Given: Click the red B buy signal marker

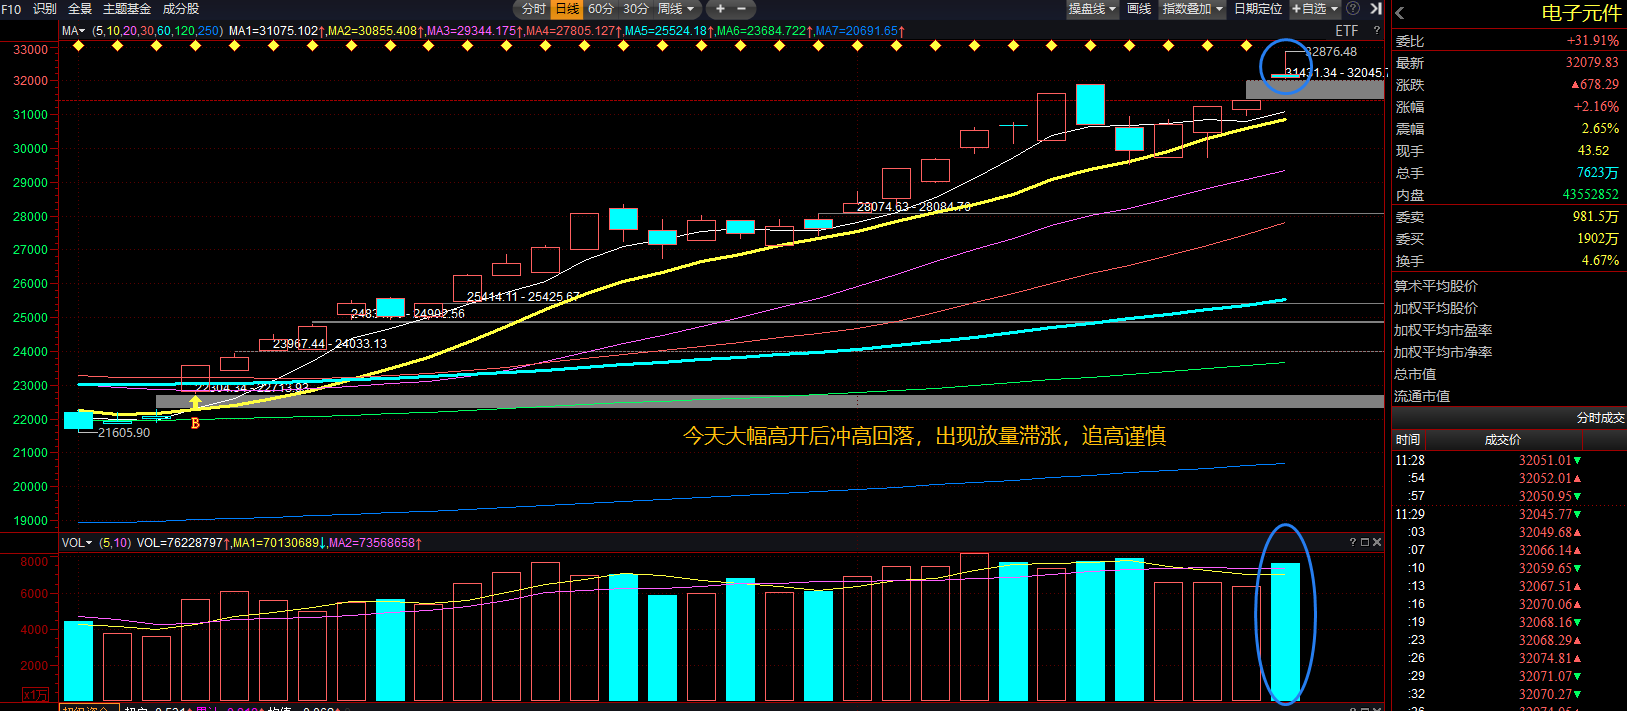Looking at the screenshot, I should tap(195, 424).
